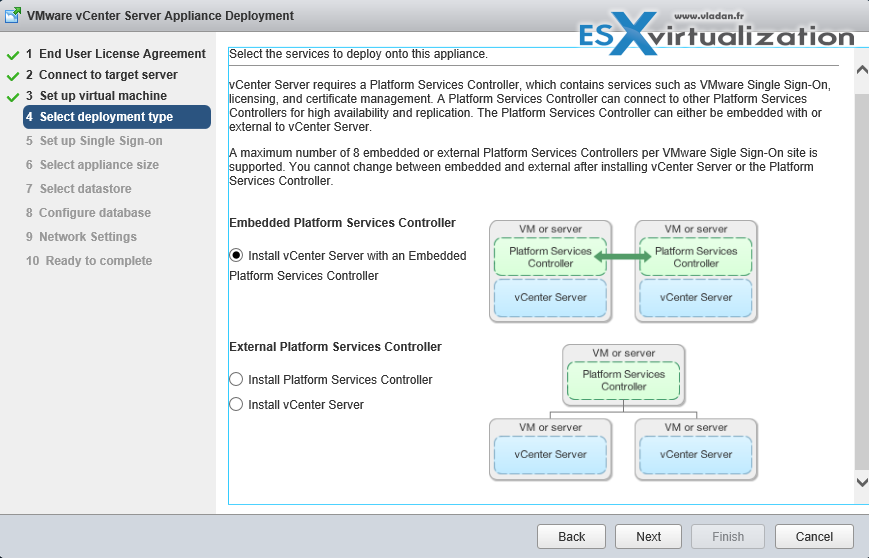
Task: Open step 1 End User License Agreement
Action: tap(116, 54)
